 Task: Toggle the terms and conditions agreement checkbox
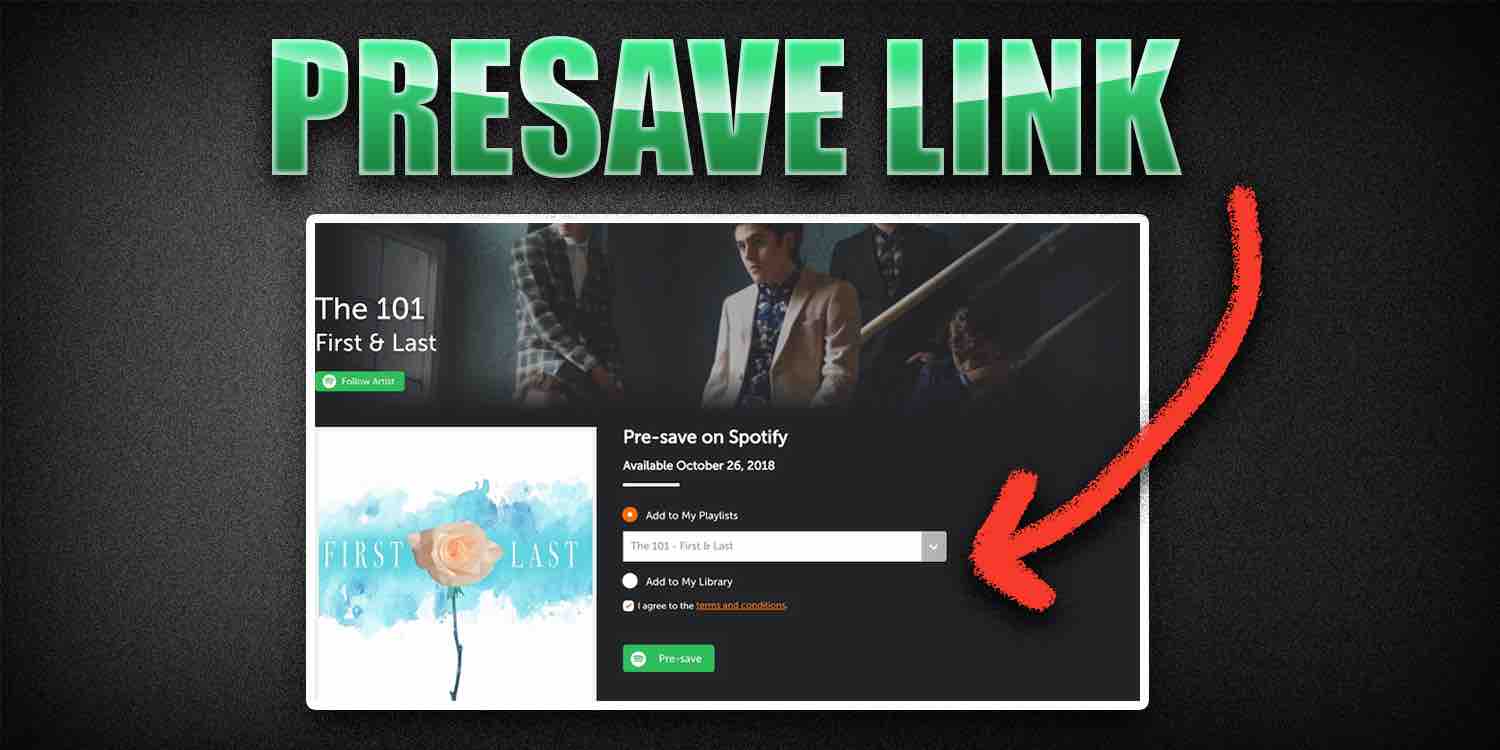[628, 606]
